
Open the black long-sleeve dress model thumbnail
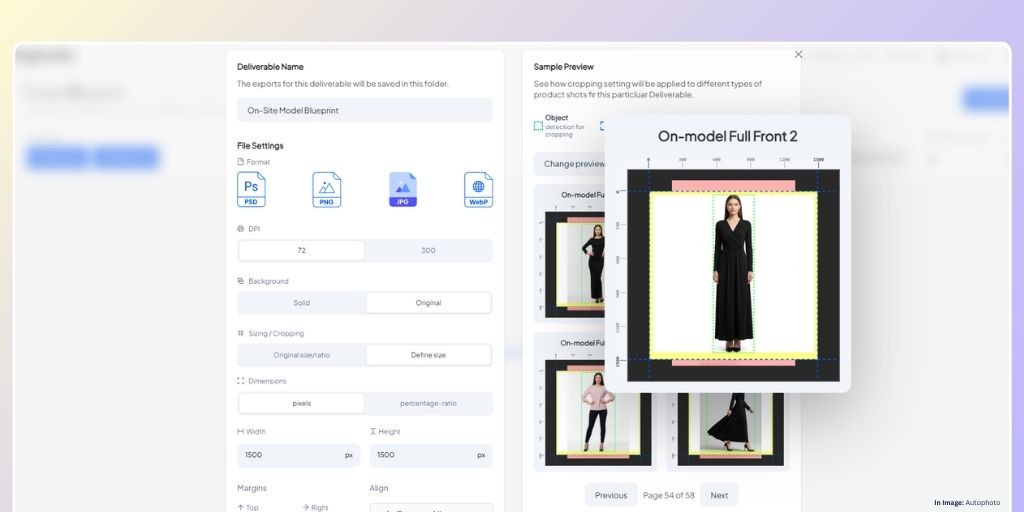575,264
